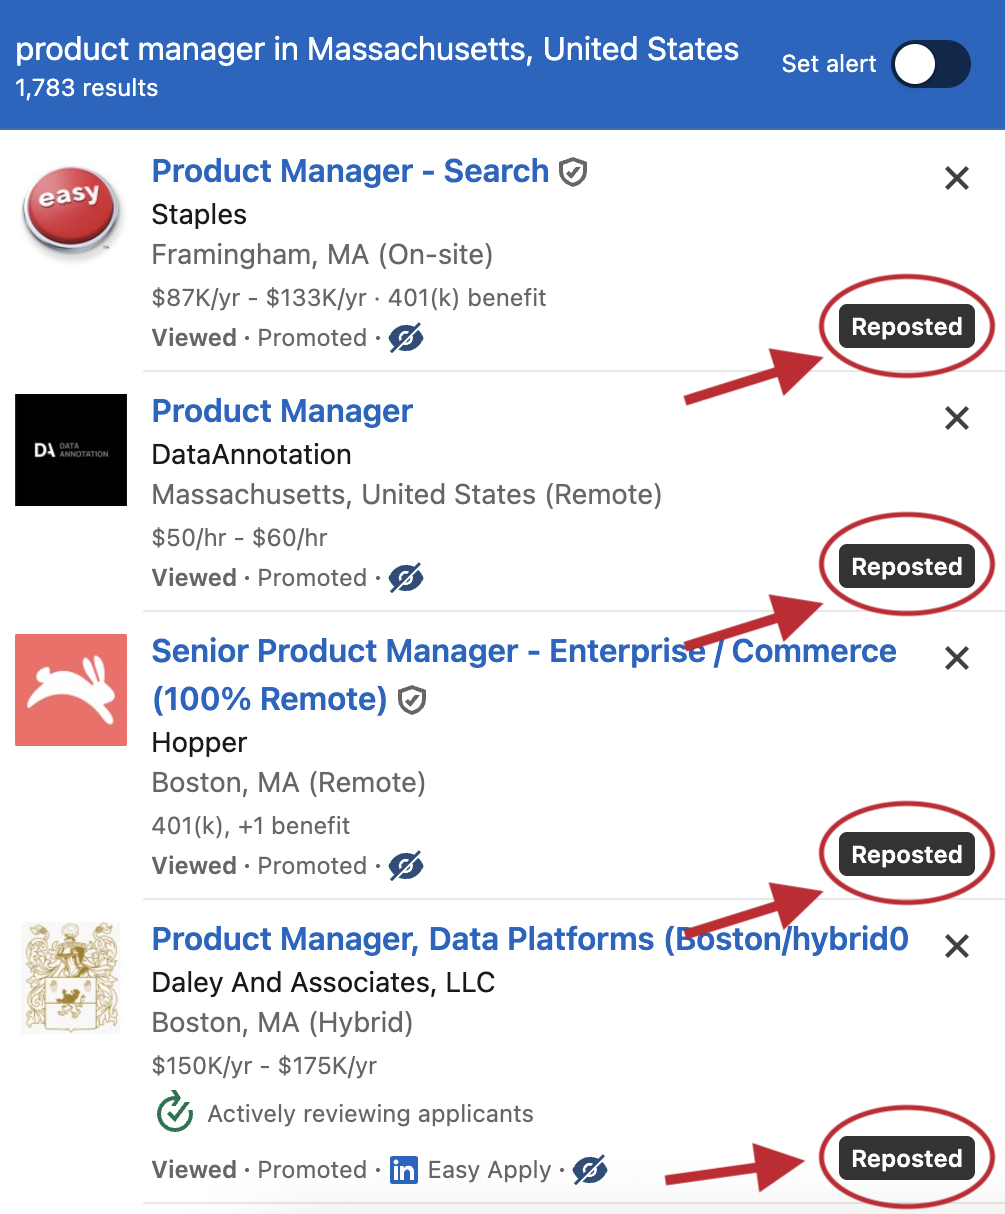The image size is (1005, 1214).
Task: Open the Senior Product Manager Hopper job
Action: pyautogui.click(x=523, y=651)
